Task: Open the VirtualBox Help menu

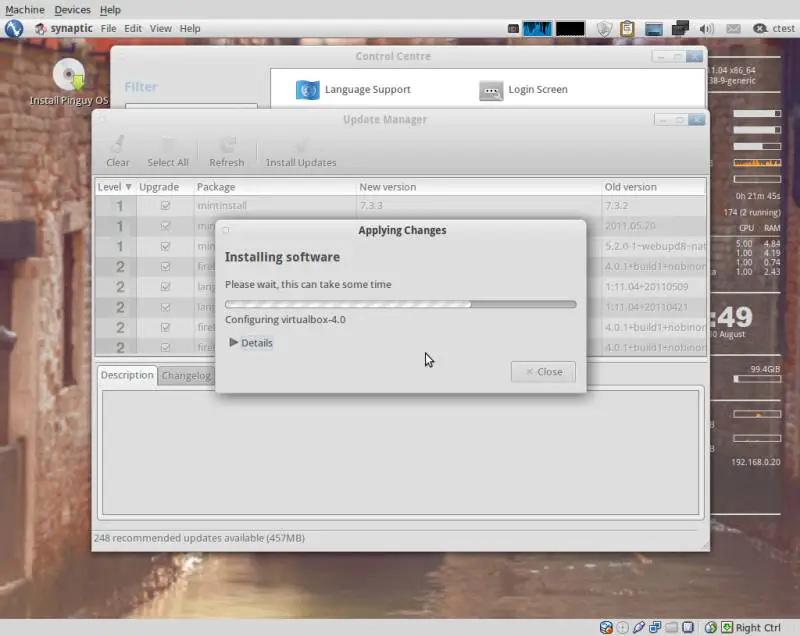Action: [110, 10]
